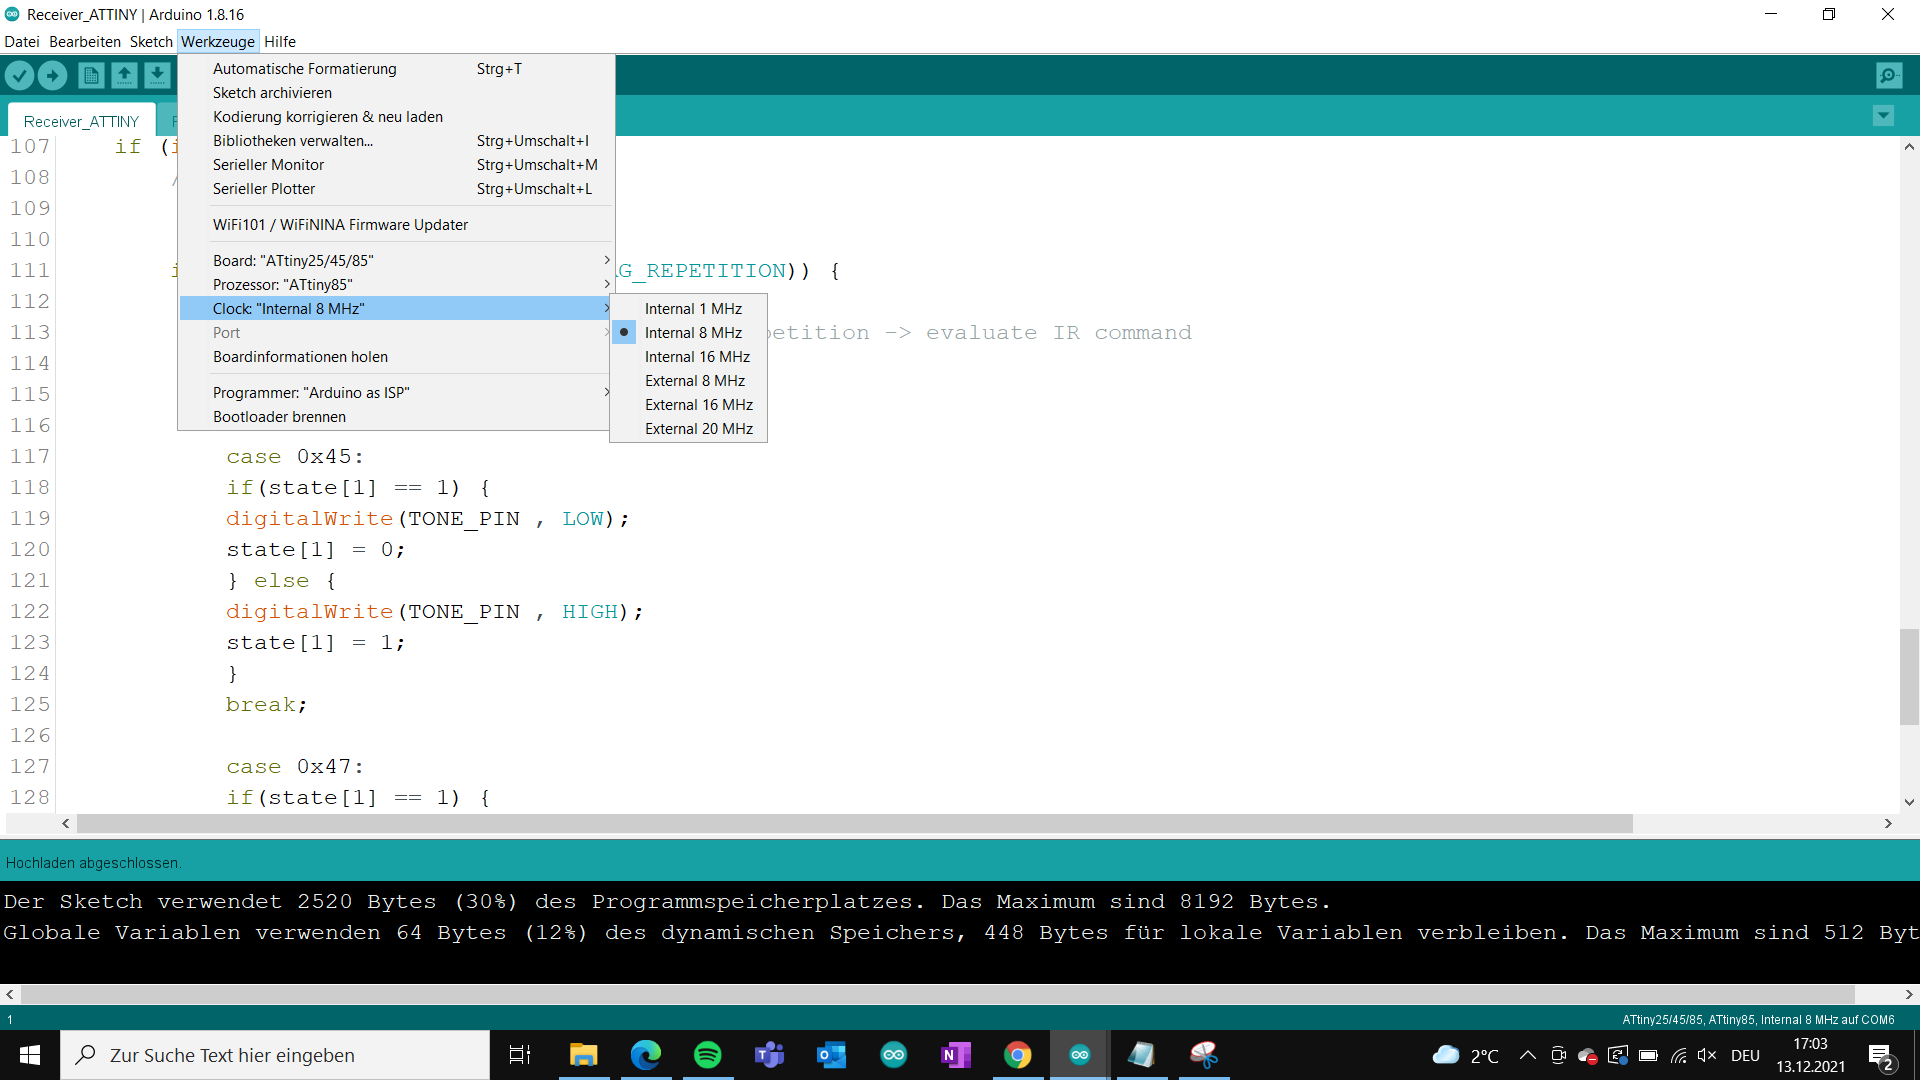Switch to Receiver_ATTINY tab
The image size is (1920, 1080).
[x=81, y=121]
